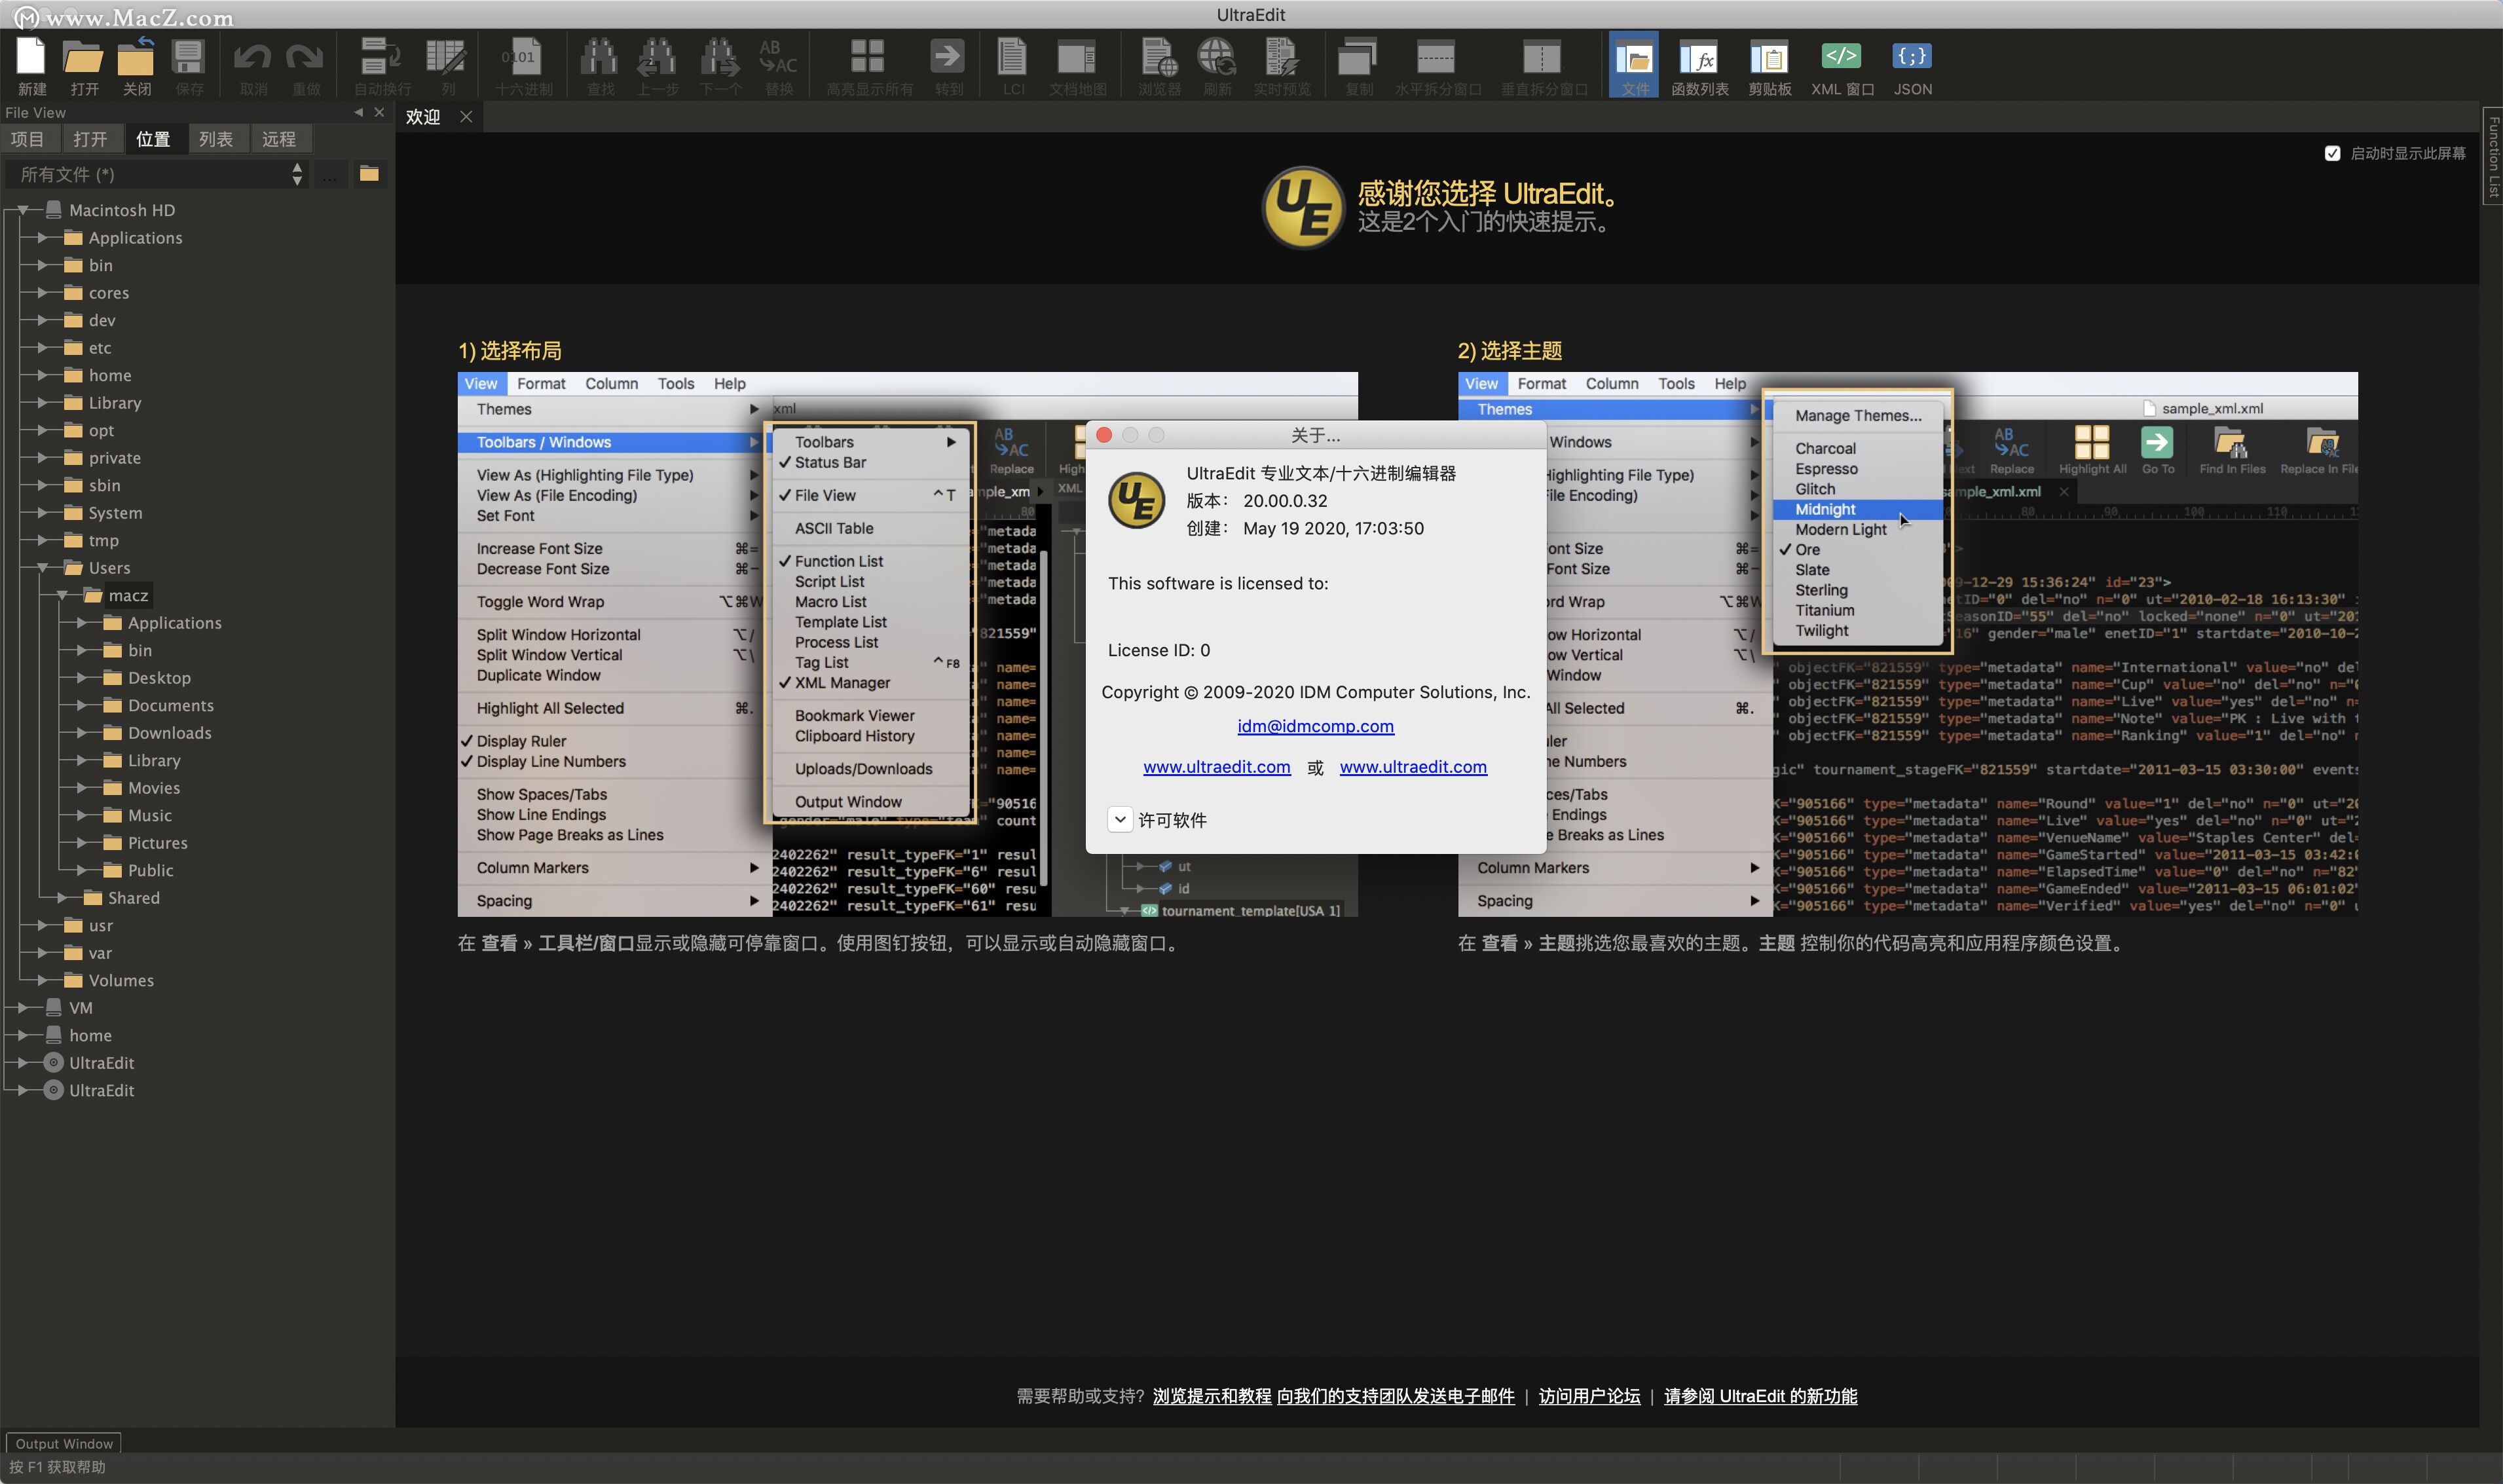Click the Refresh (刷新) globe icon
The image size is (2503, 1484).
1217,58
